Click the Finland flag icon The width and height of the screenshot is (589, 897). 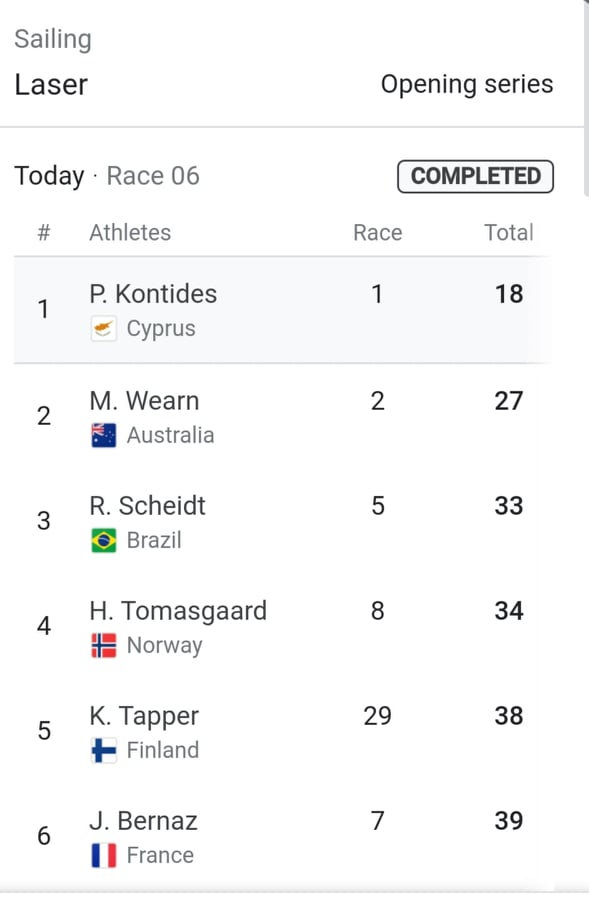(104, 751)
